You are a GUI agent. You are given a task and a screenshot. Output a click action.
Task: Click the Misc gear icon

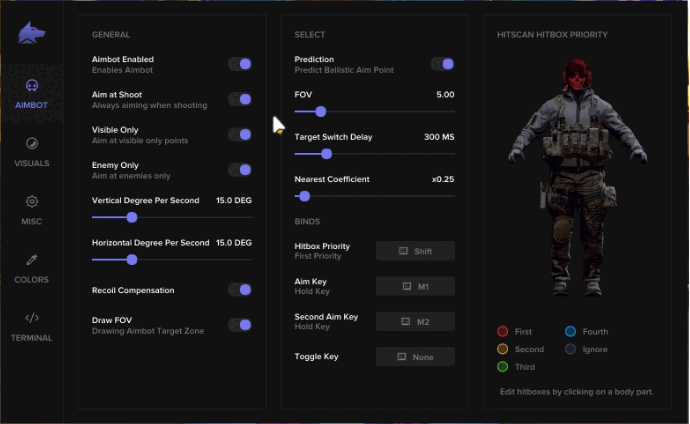pyautogui.click(x=32, y=201)
